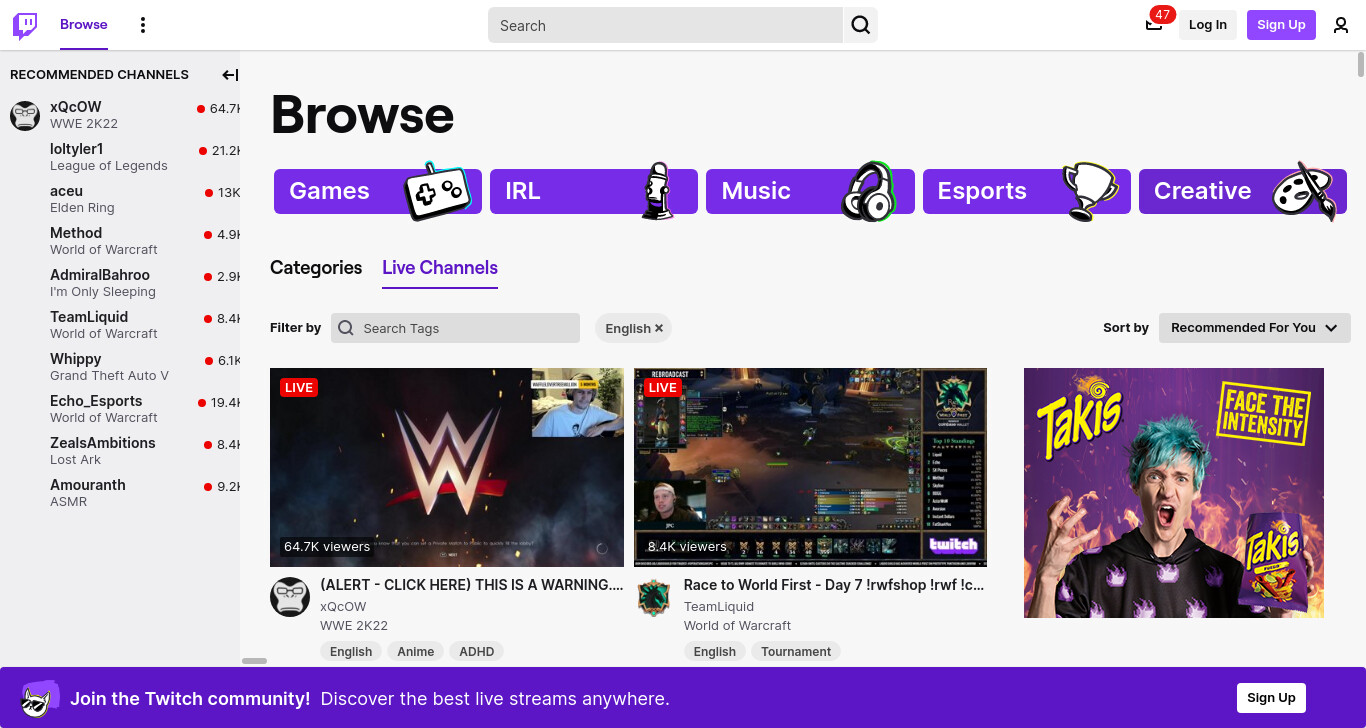The image size is (1366, 728).
Task: Open the three-dot more options menu
Action: click(x=143, y=25)
